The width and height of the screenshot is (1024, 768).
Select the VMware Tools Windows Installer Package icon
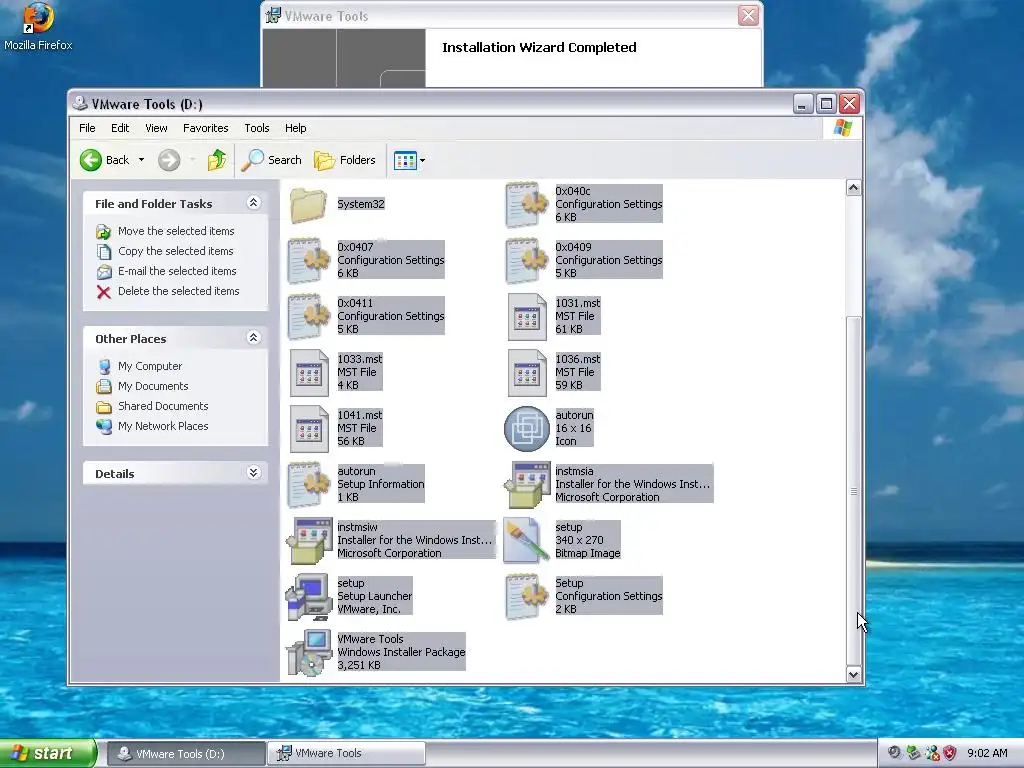pyautogui.click(x=309, y=652)
